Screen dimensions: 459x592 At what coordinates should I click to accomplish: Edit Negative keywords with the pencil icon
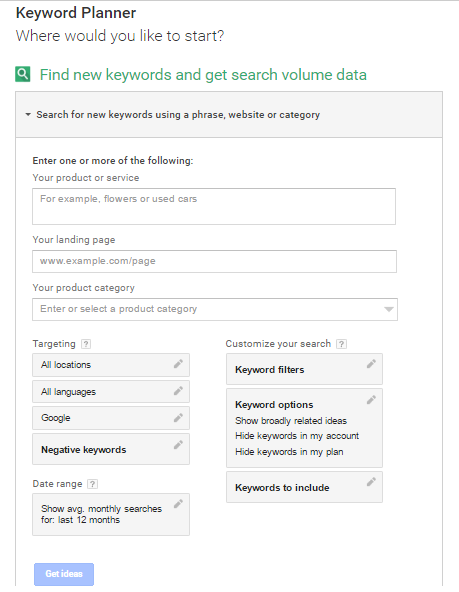point(178,445)
